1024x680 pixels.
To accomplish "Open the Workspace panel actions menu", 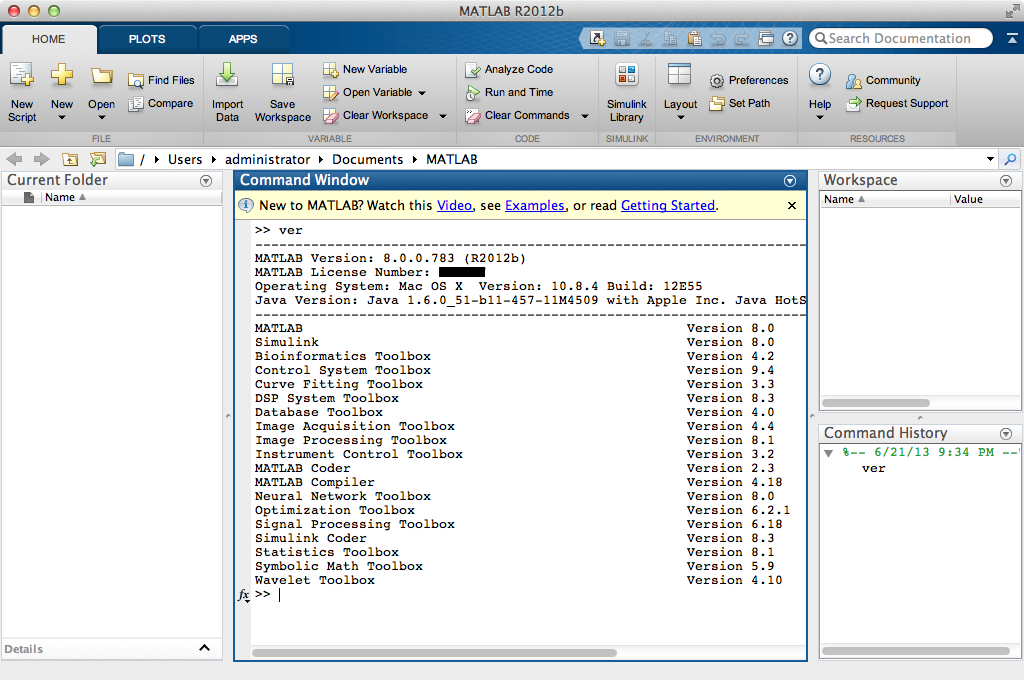I will coord(1006,181).
